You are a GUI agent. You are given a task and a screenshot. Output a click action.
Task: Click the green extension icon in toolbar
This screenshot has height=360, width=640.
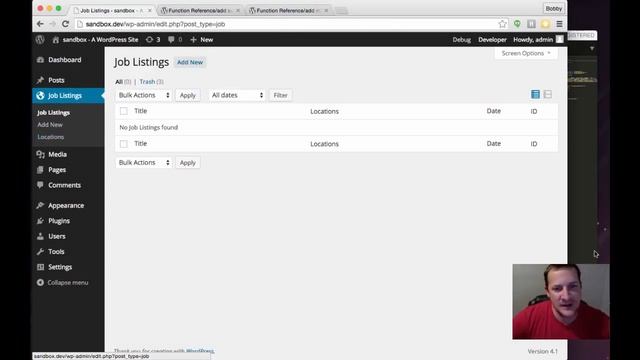517,24
